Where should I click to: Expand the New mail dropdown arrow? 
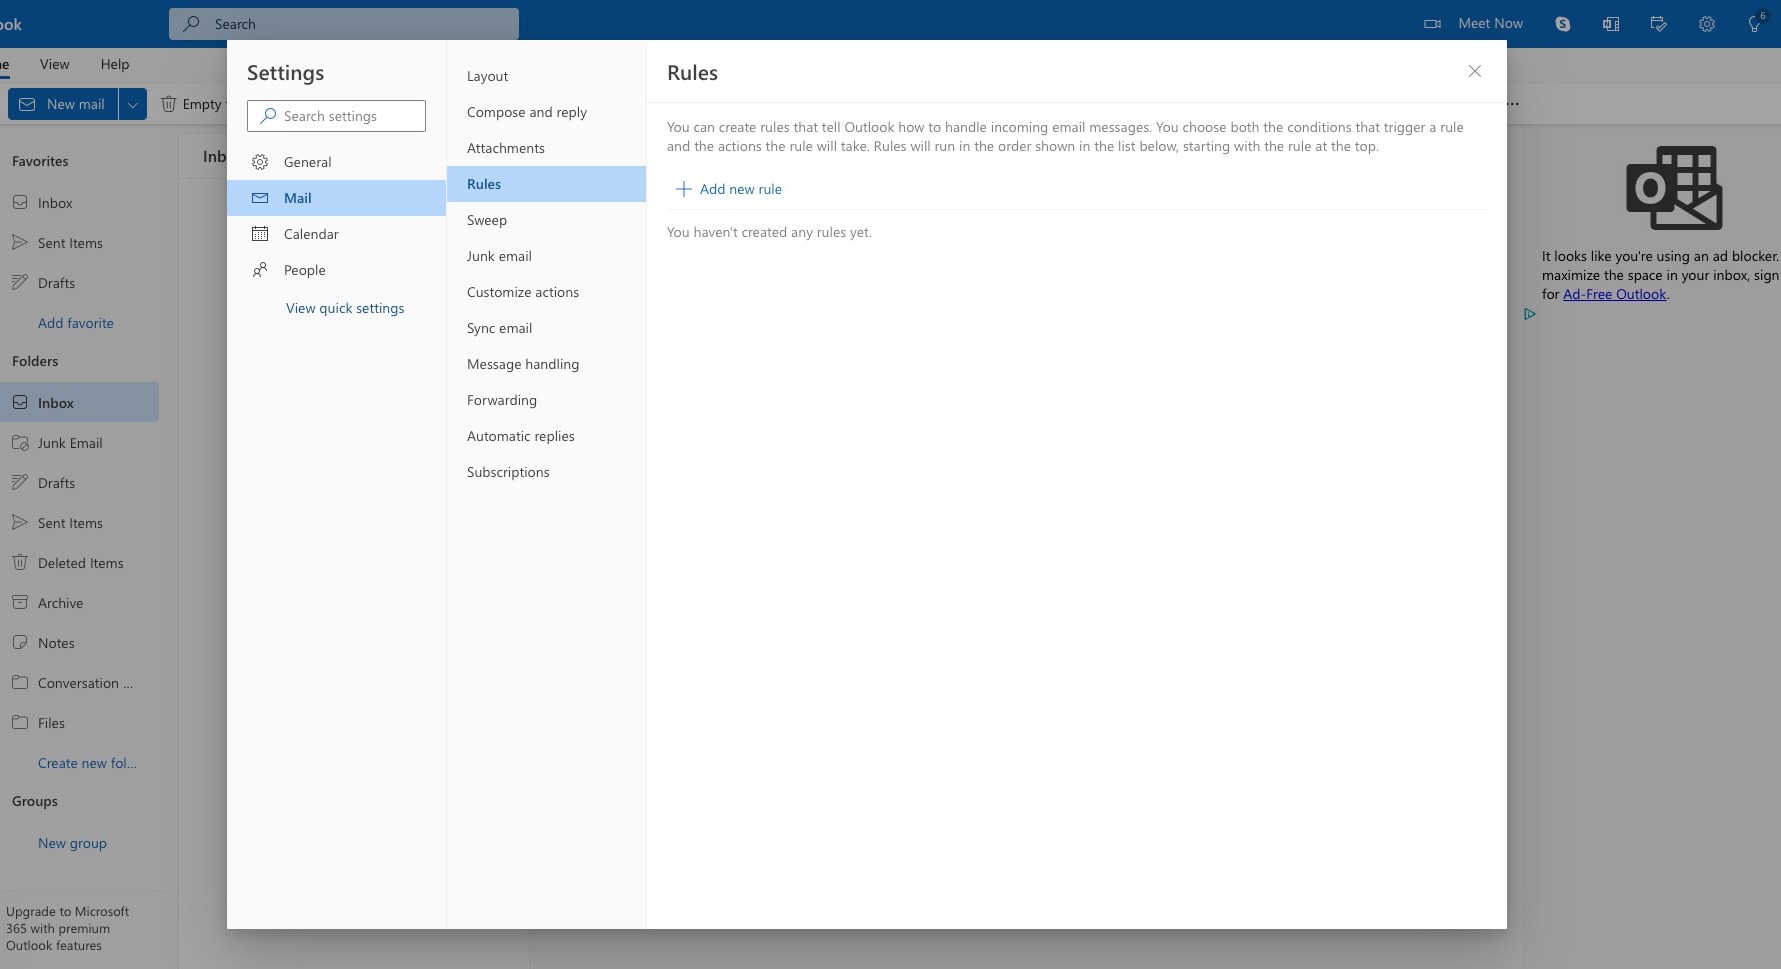(x=132, y=104)
